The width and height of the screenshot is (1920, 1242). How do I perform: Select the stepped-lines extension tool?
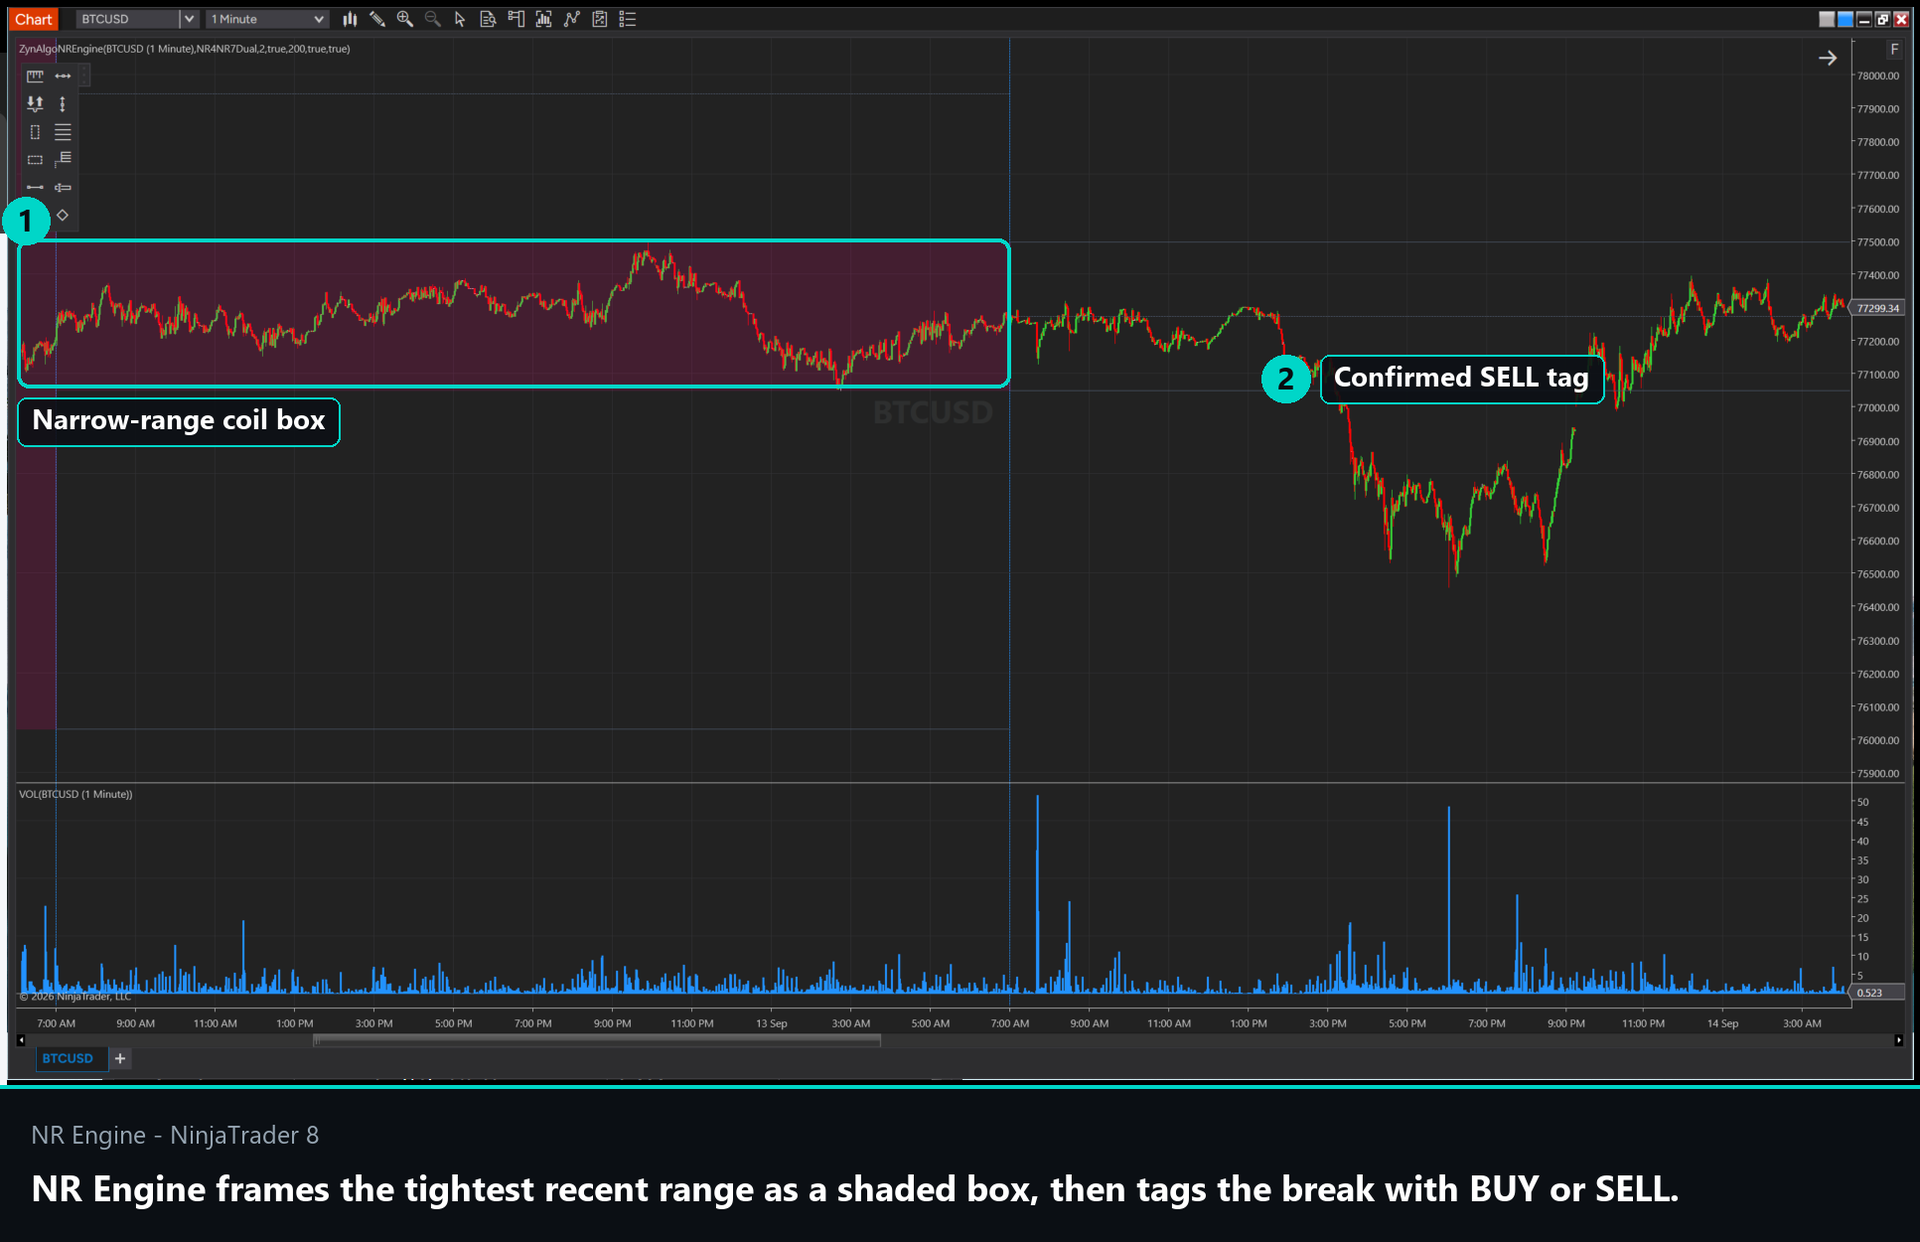63,159
